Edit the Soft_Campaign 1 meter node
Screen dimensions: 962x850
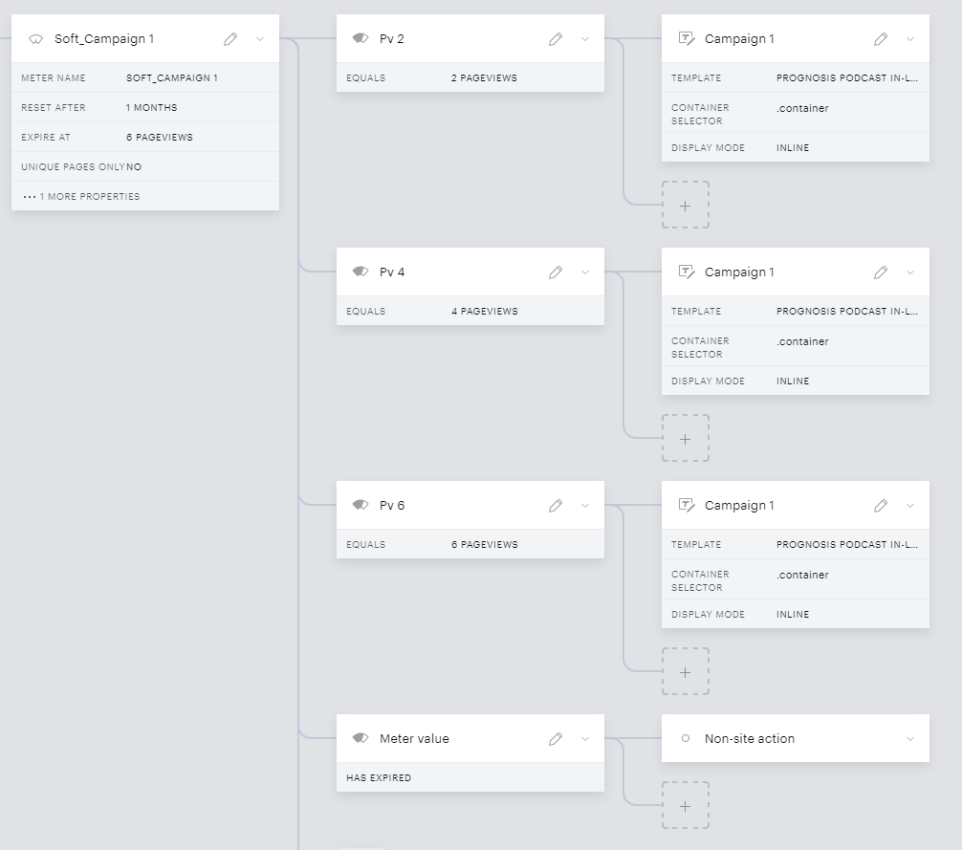230,39
